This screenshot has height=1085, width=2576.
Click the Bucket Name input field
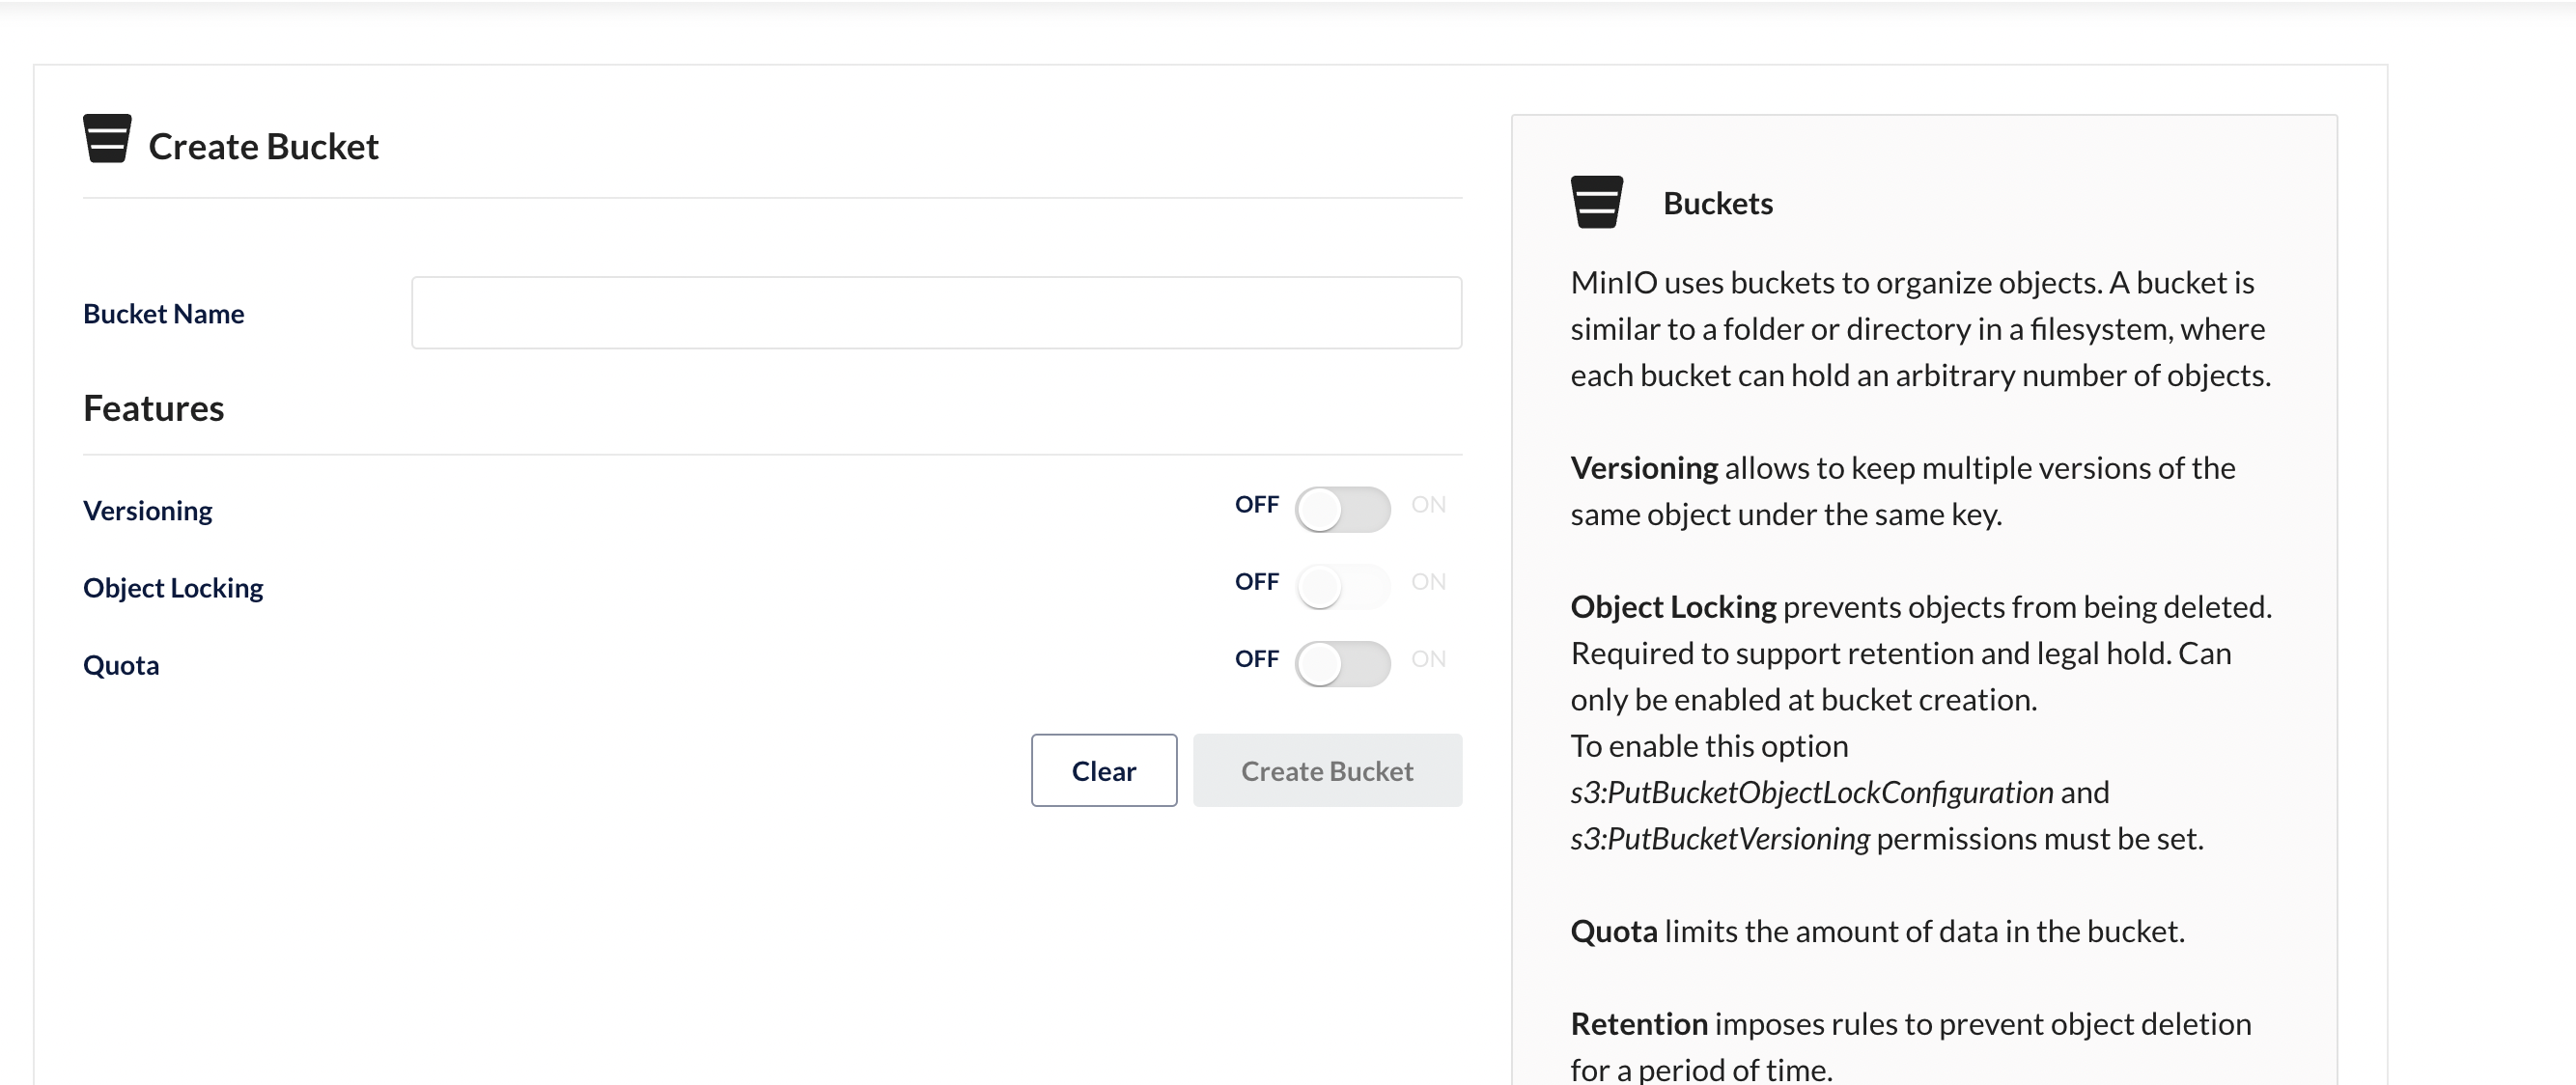pos(936,313)
